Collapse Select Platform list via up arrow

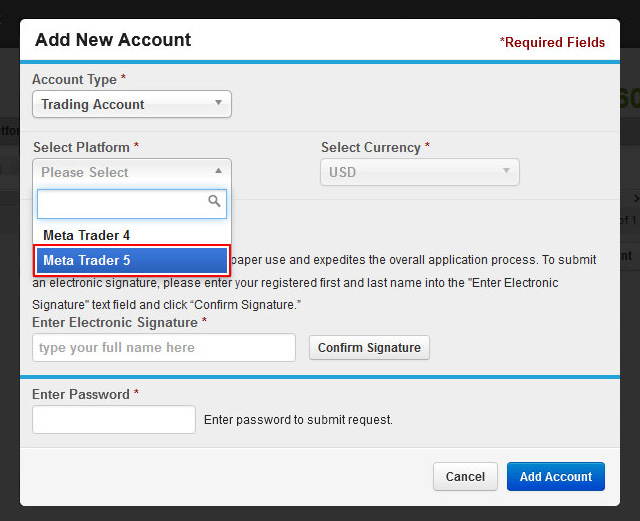tap(218, 171)
